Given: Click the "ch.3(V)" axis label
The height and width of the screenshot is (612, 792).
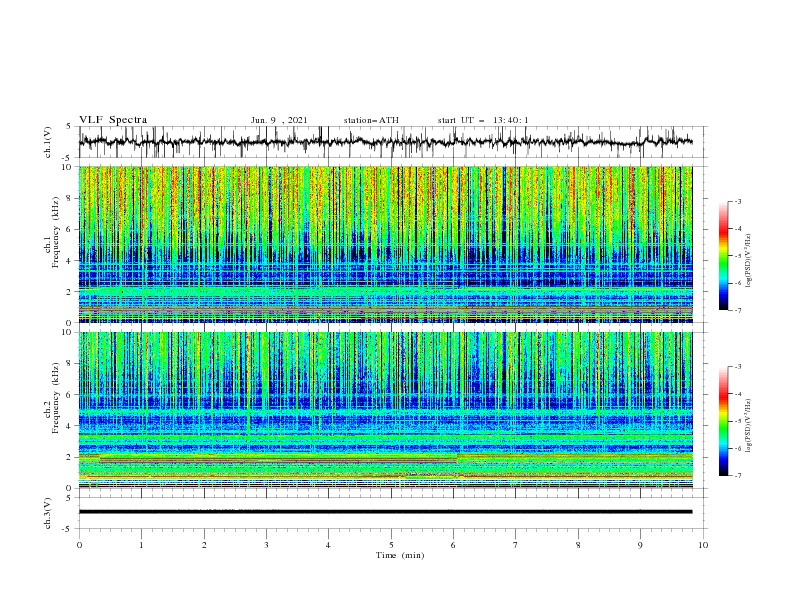Looking at the screenshot, I should 48,513.
